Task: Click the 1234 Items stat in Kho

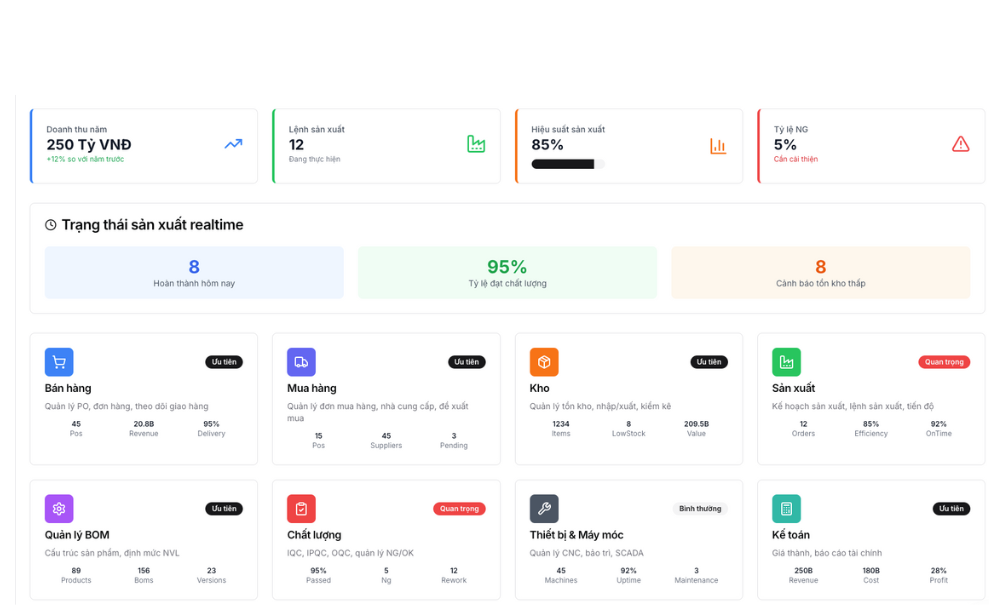Action: (561, 429)
